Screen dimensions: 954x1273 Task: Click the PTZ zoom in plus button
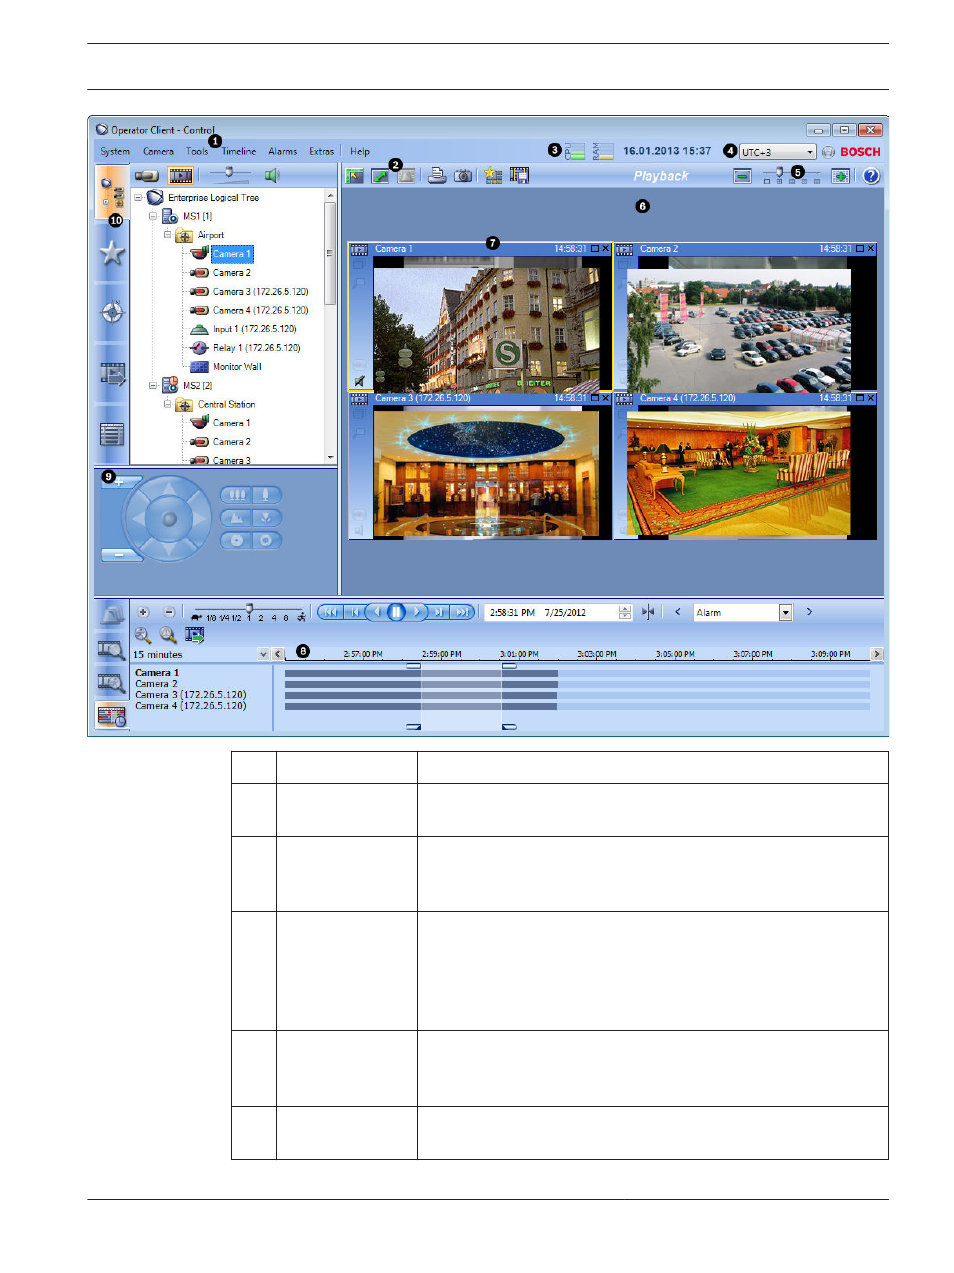point(120,482)
